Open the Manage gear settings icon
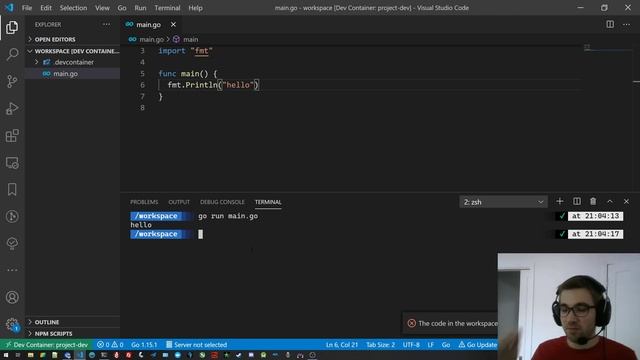Viewport: 640px width, 360px height. coord(12,325)
